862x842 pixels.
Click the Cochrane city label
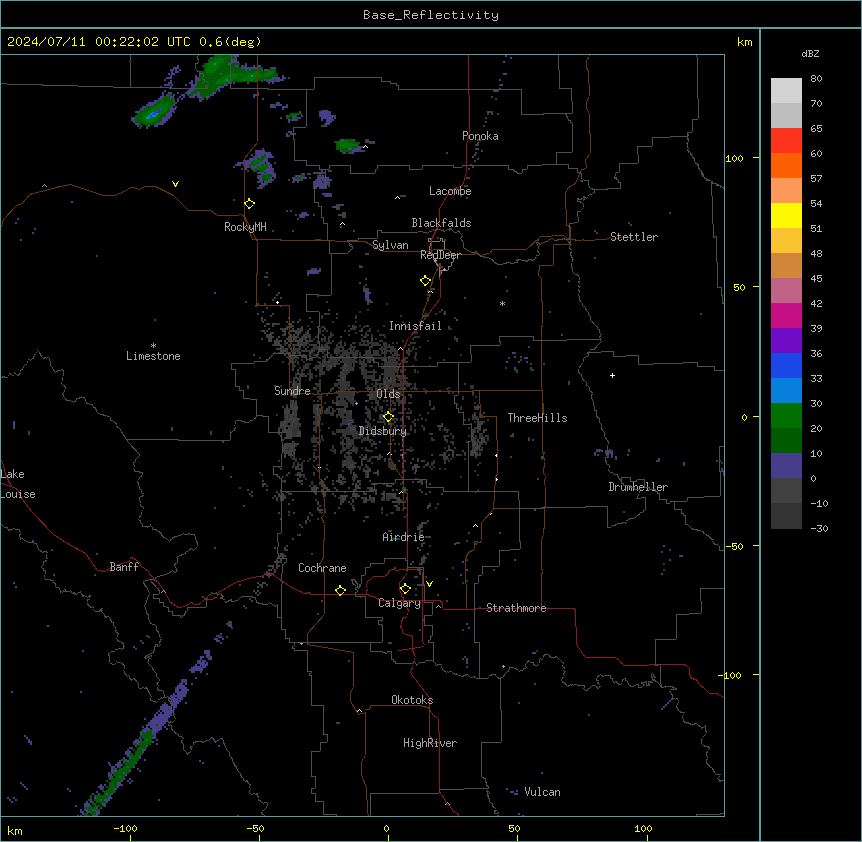(322, 568)
